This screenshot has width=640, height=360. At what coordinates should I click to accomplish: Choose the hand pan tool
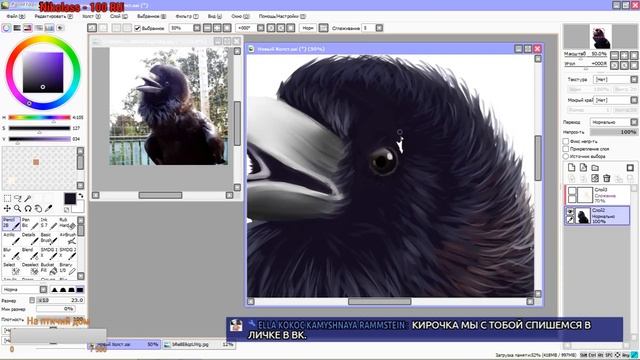(x=38, y=209)
